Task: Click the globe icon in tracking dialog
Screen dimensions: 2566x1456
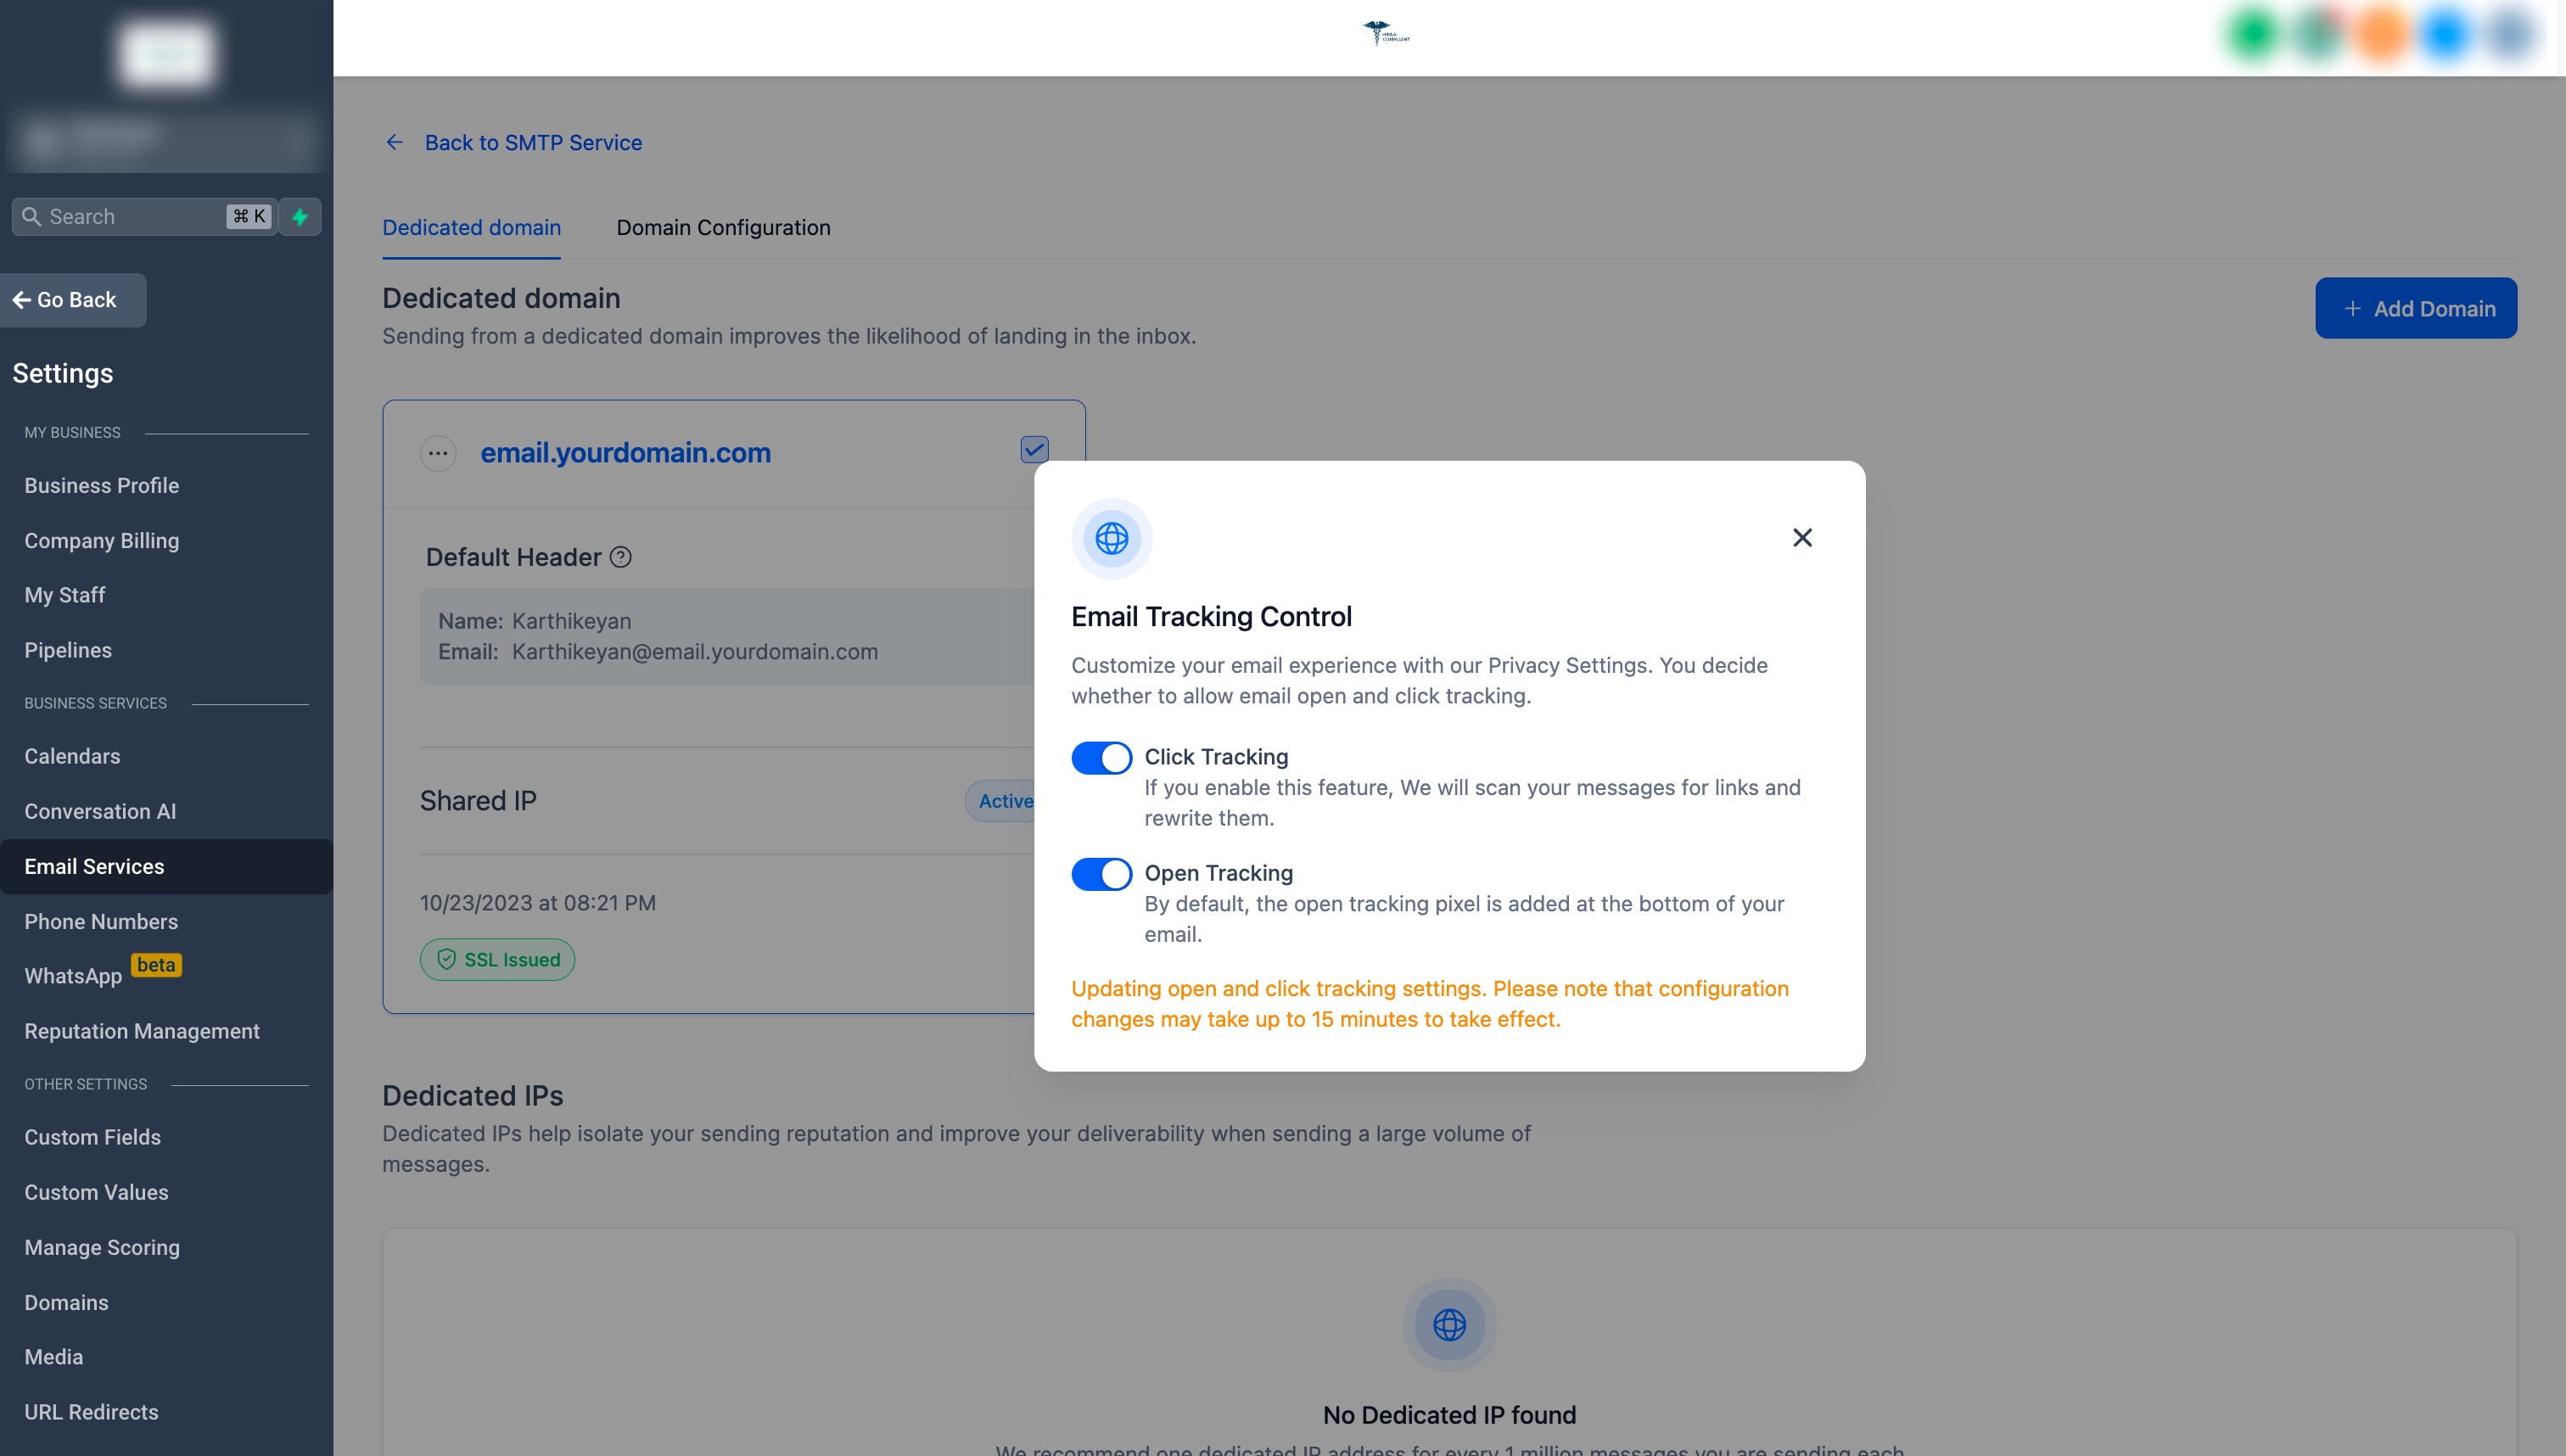Action: (x=1111, y=539)
